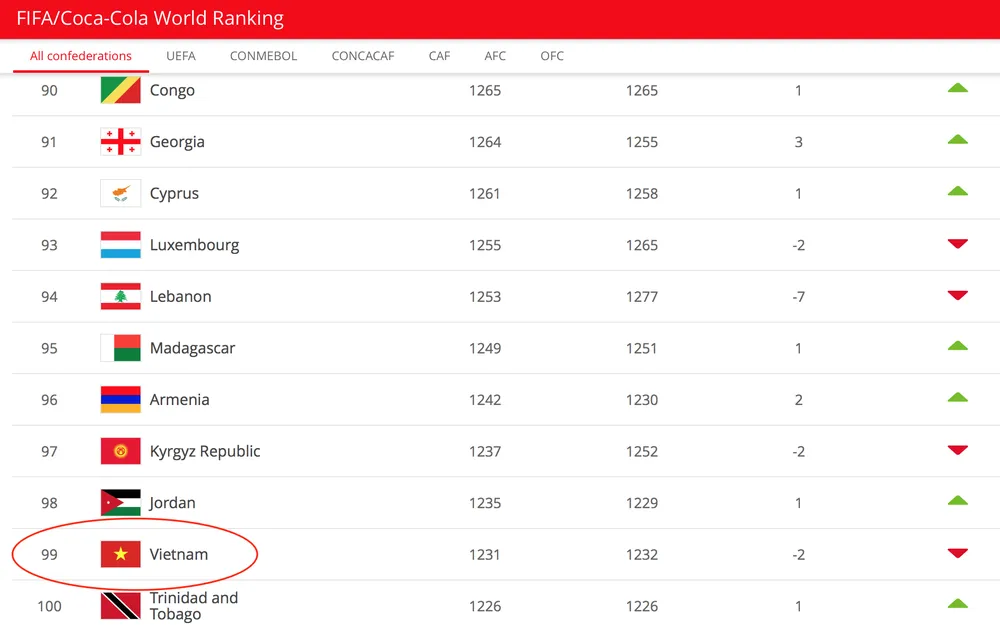Click the Cyprus flag icon
Screen dimensions: 1000x625
click(x=120, y=193)
